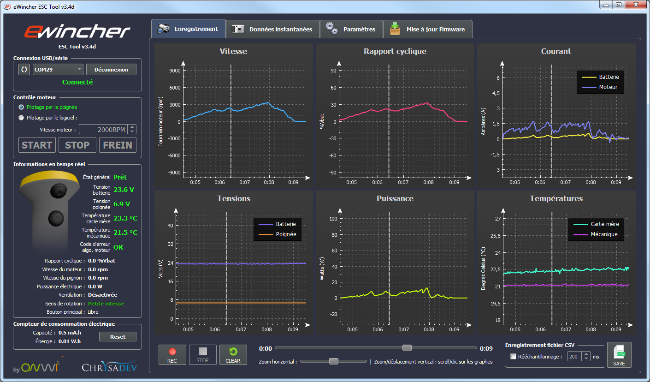Clear graphs with the green CLEAR icon

point(233,355)
